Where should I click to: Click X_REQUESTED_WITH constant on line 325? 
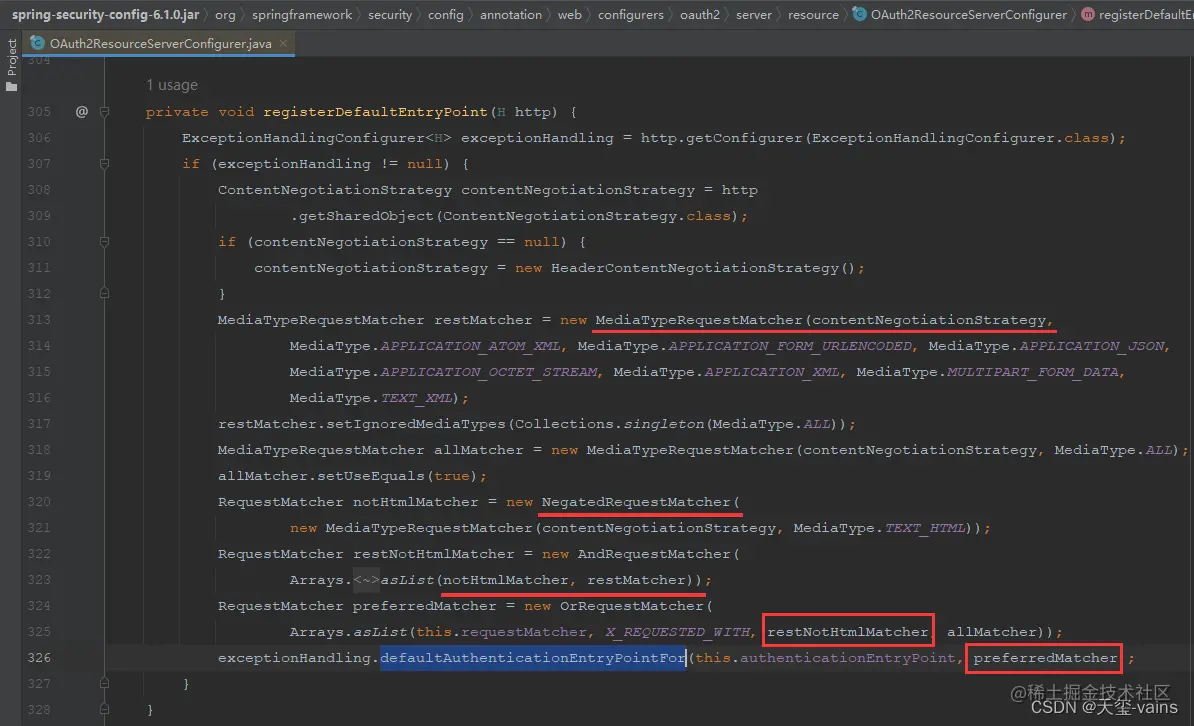click(677, 632)
